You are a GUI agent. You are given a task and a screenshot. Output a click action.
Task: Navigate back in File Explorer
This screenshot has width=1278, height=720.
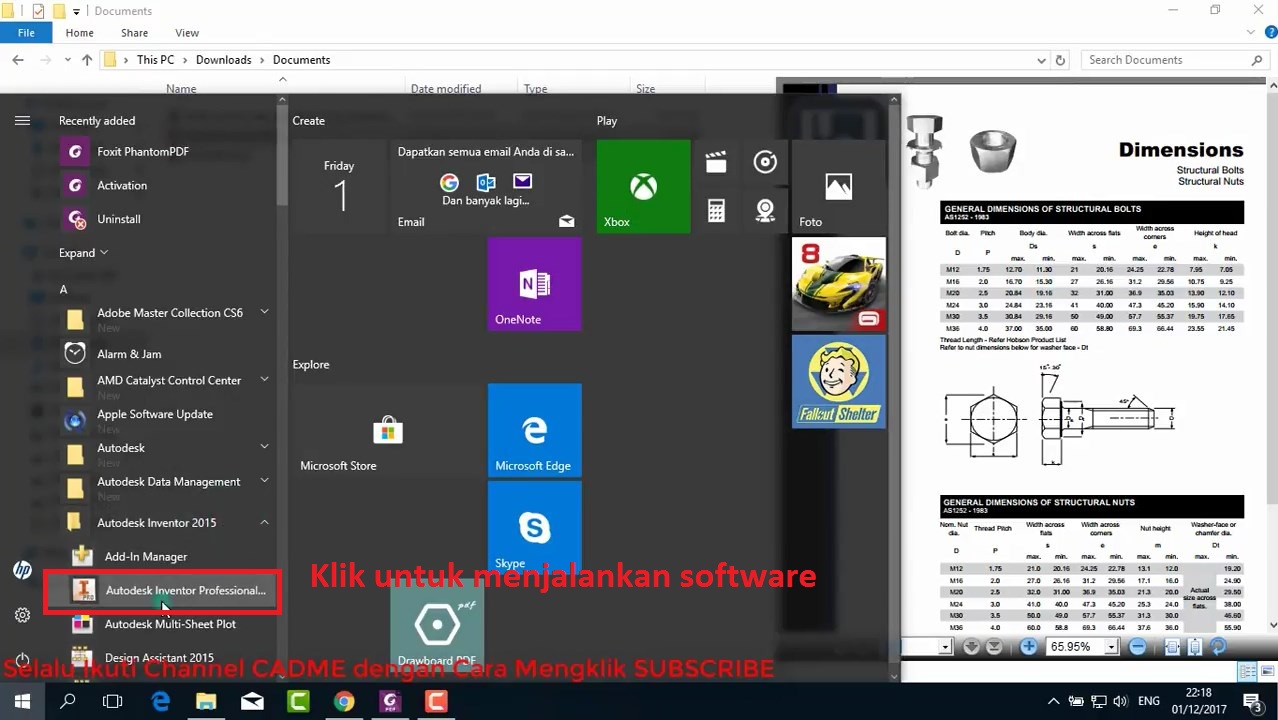pyautogui.click(x=16, y=59)
